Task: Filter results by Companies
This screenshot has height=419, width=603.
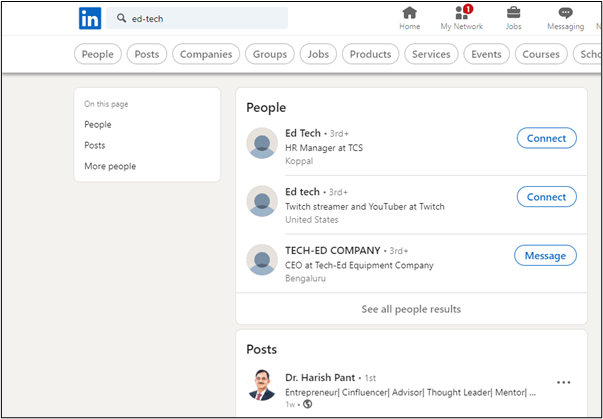Action: (x=206, y=54)
